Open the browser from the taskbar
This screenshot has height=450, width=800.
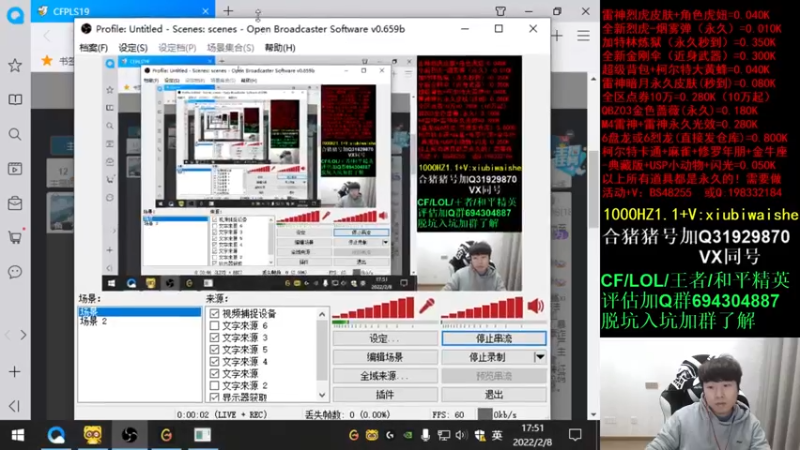coord(56,435)
